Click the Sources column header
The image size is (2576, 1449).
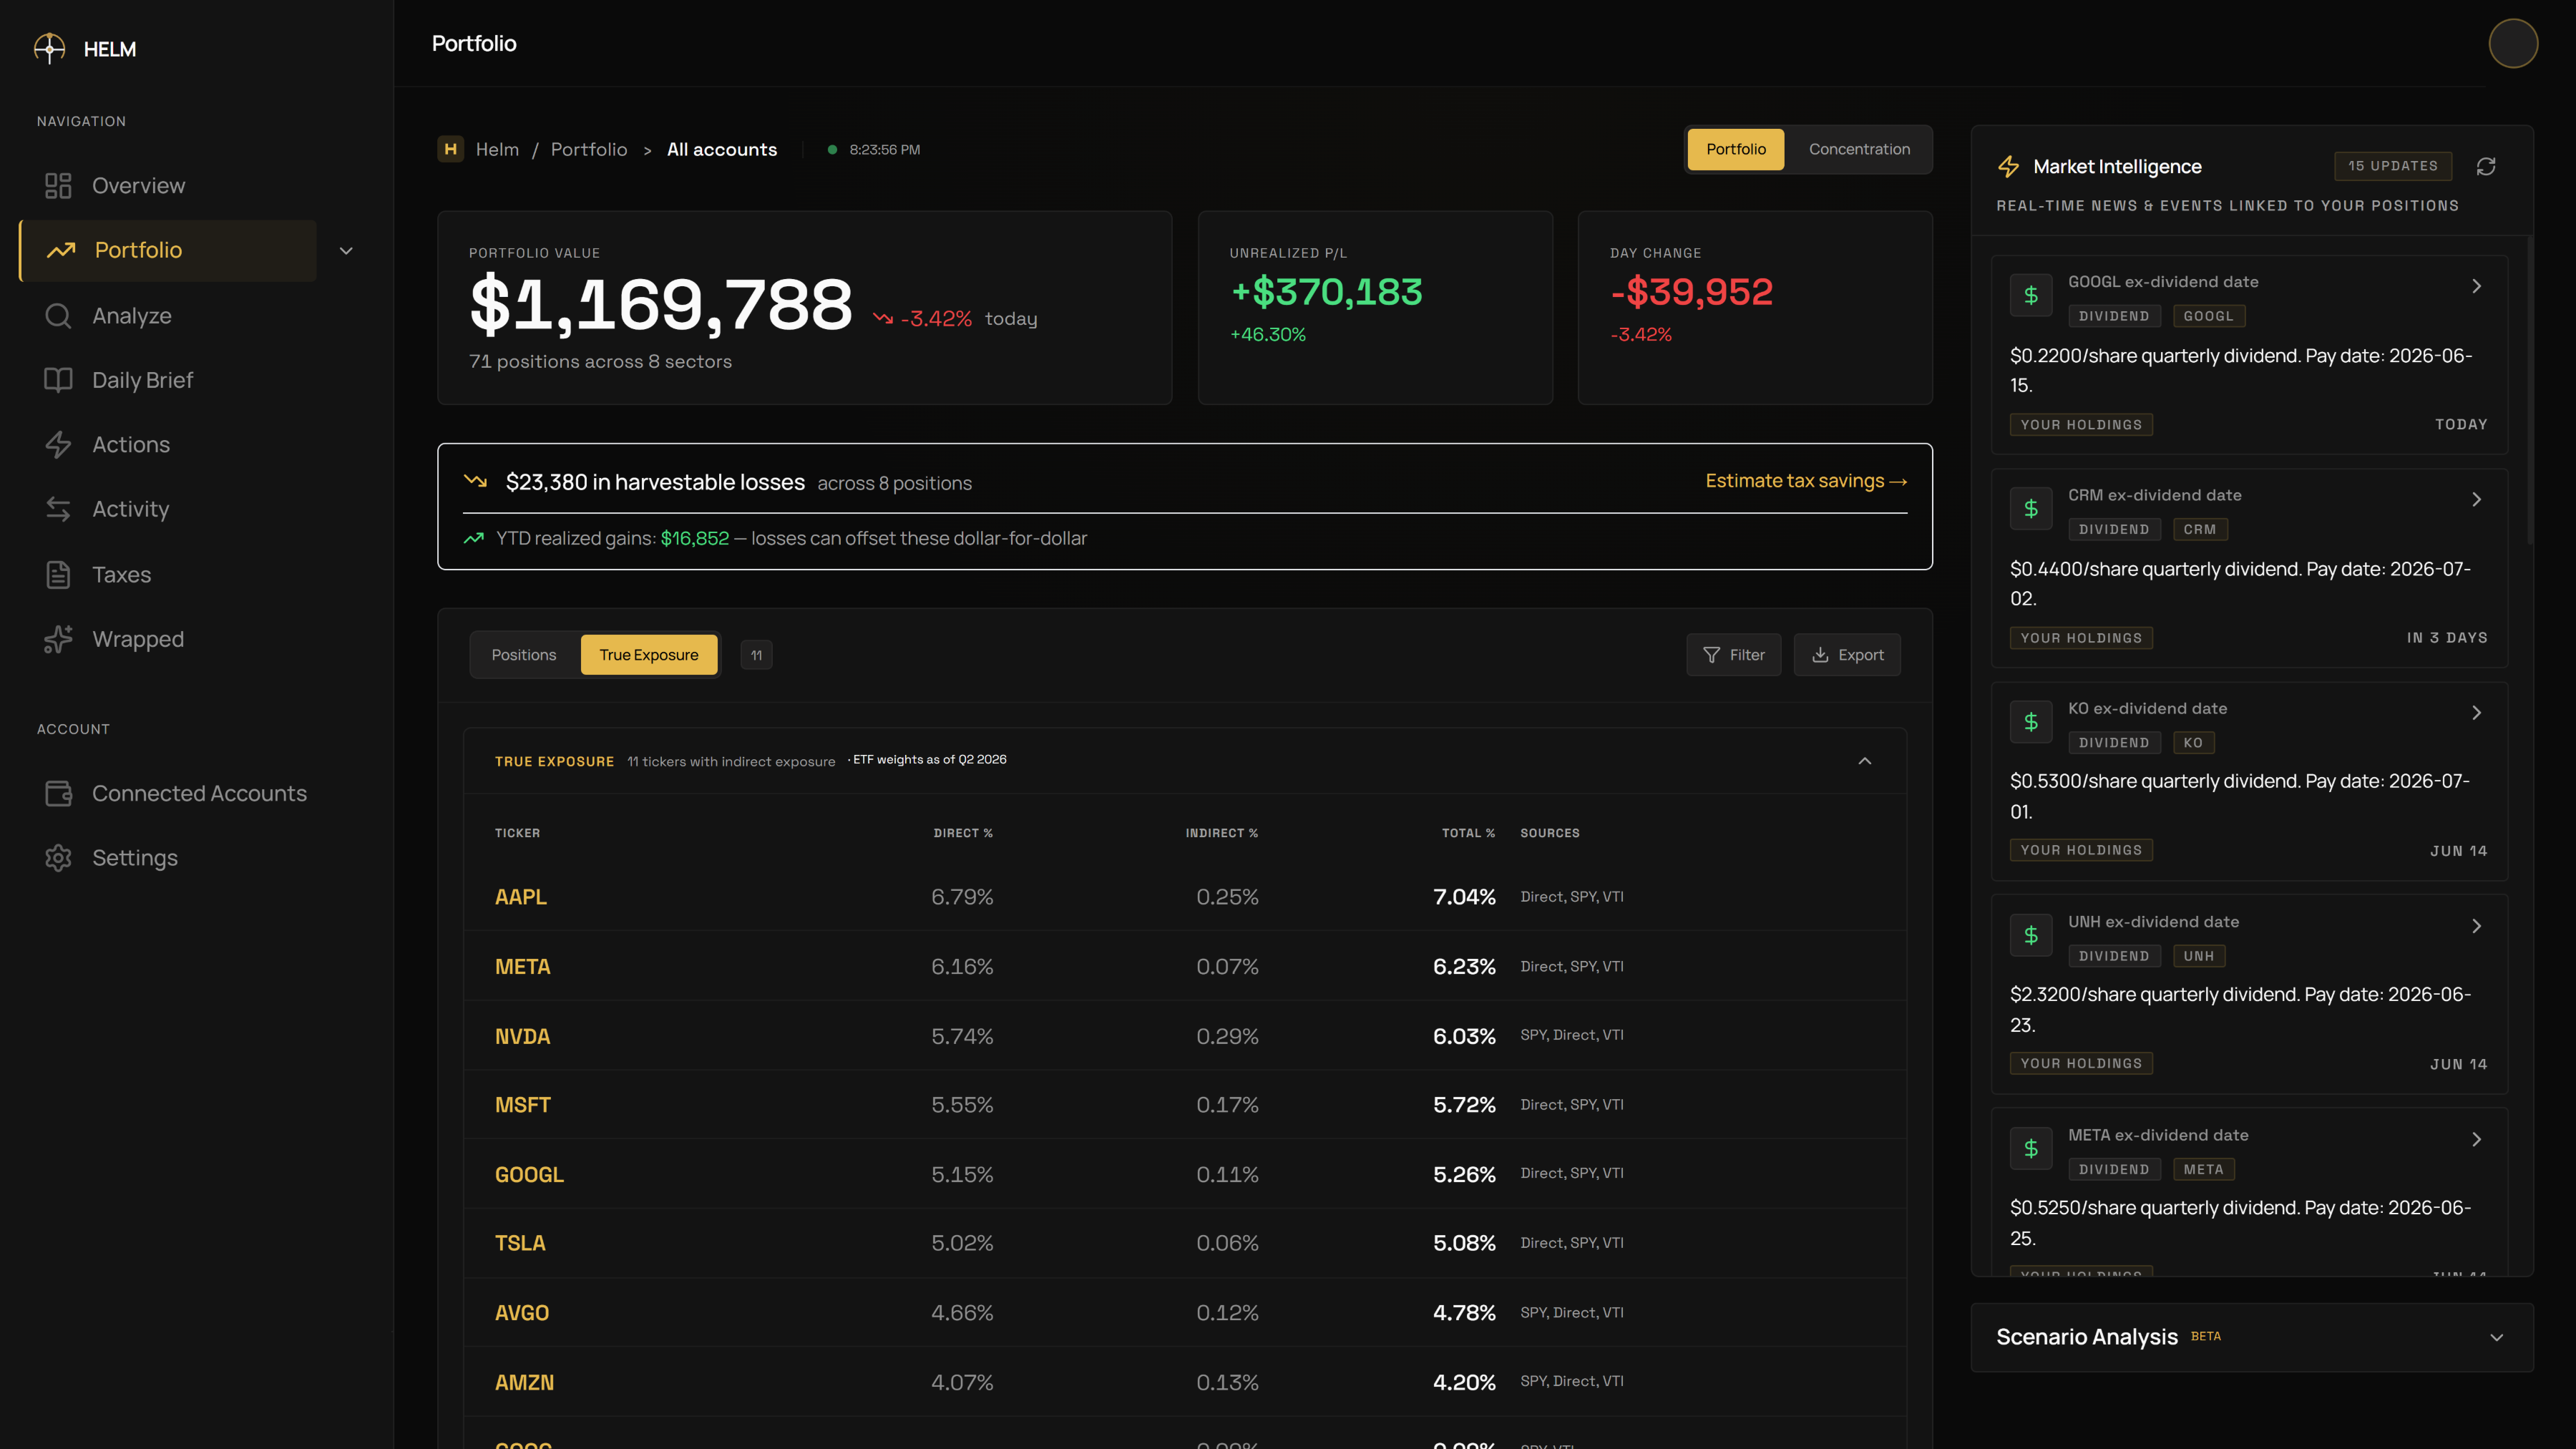click(1550, 833)
